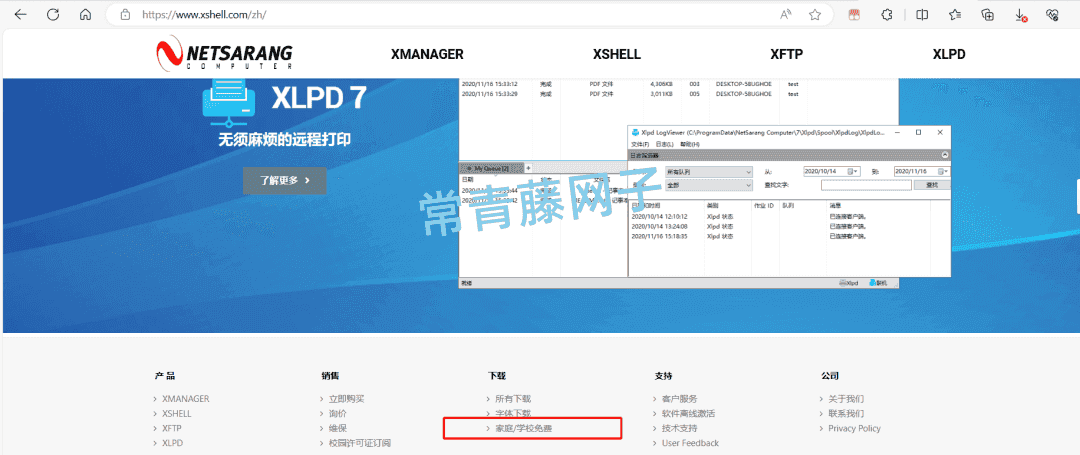The height and width of the screenshot is (455, 1080).
Task: Open XMANAGER in the top navigation
Action: 427,54
